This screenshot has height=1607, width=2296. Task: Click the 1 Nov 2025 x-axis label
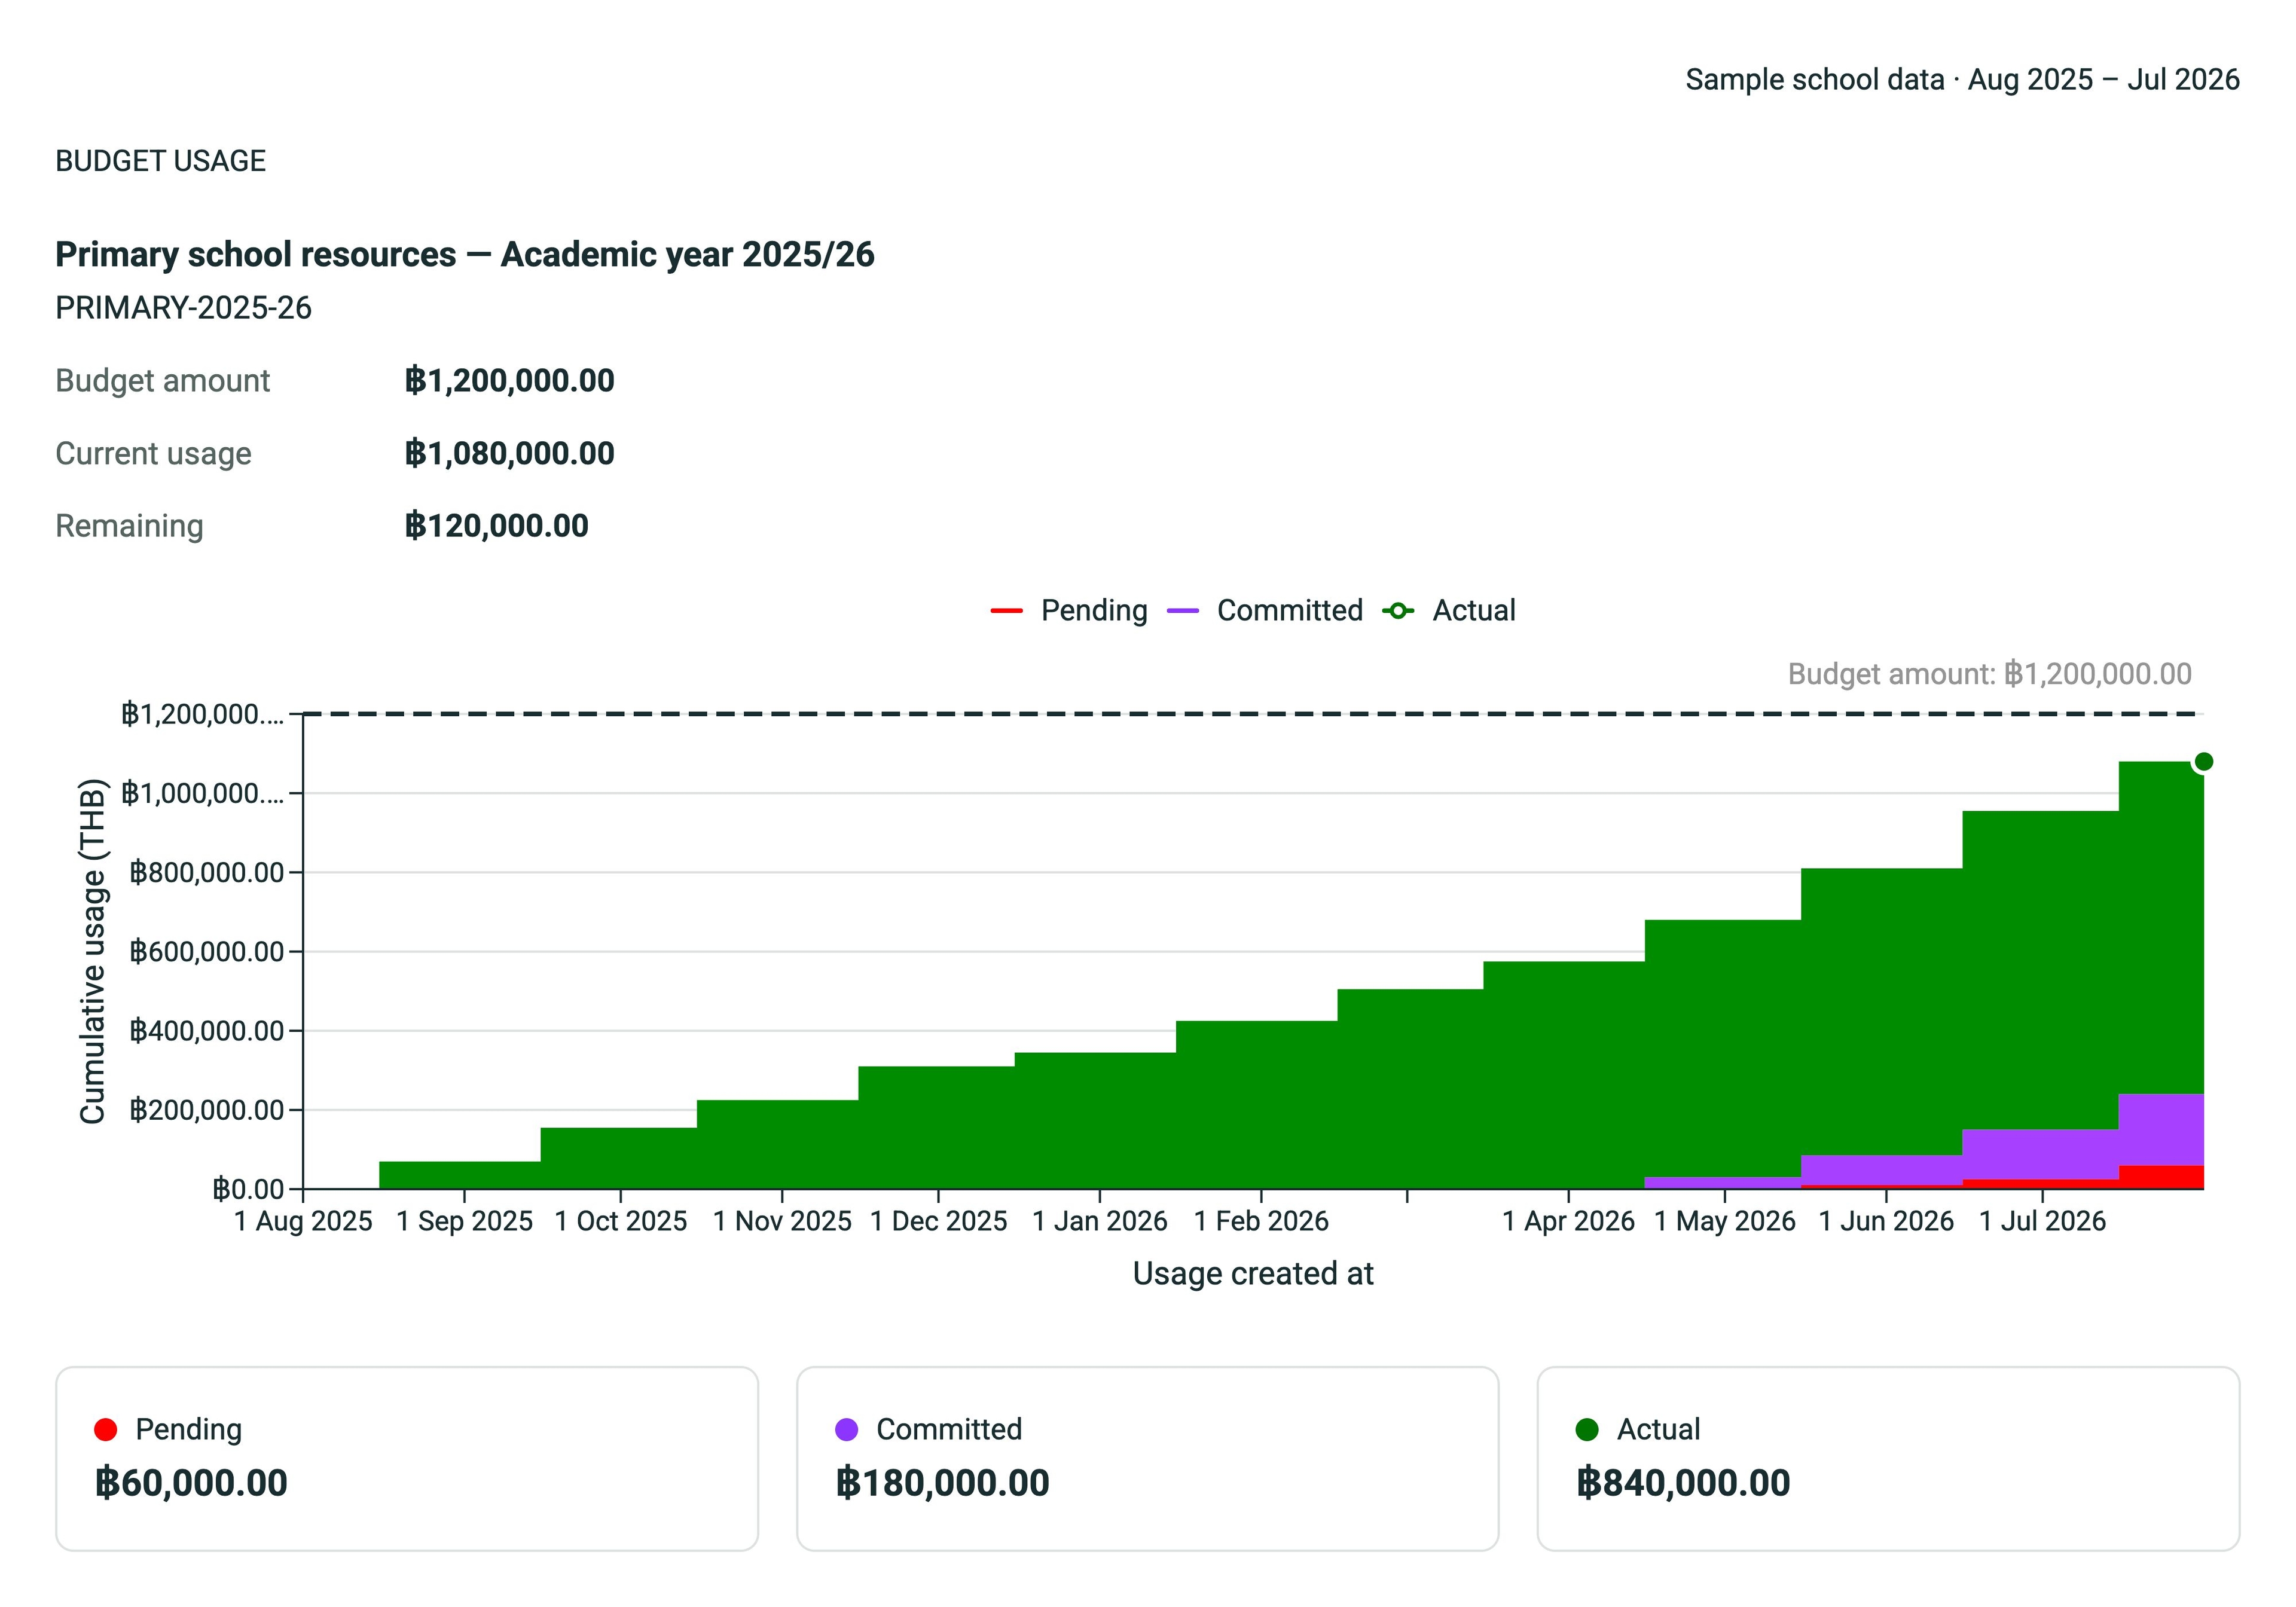click(x=782, y=1221)
